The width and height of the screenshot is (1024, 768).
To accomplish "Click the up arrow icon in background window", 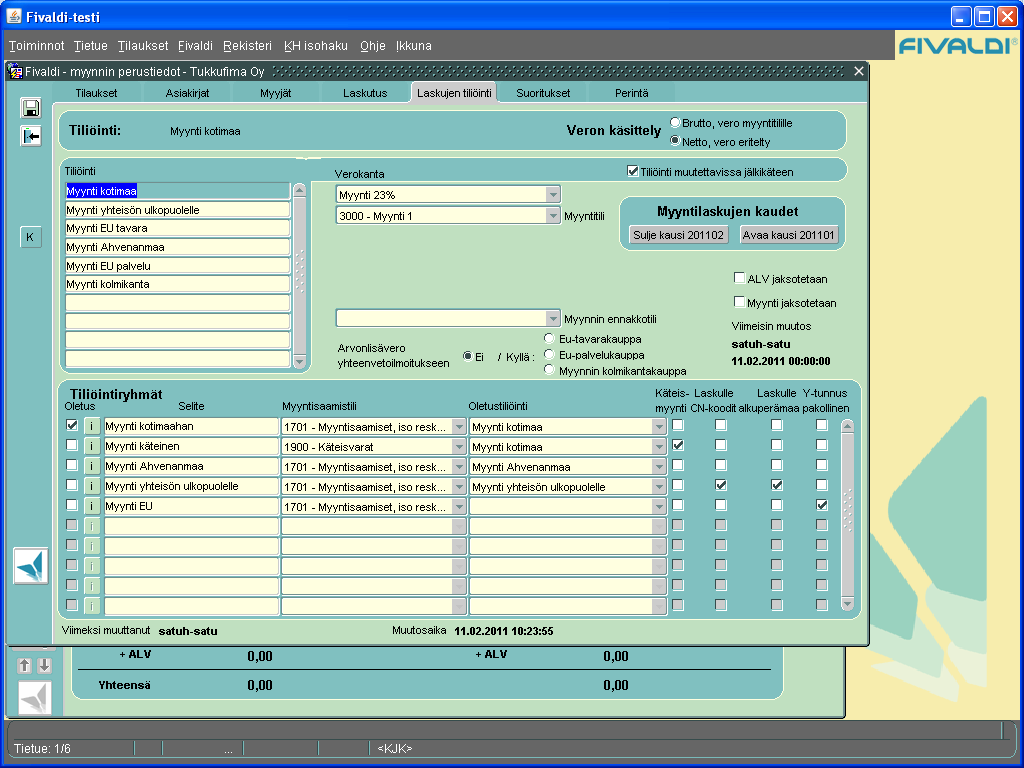I will (24, 665).
